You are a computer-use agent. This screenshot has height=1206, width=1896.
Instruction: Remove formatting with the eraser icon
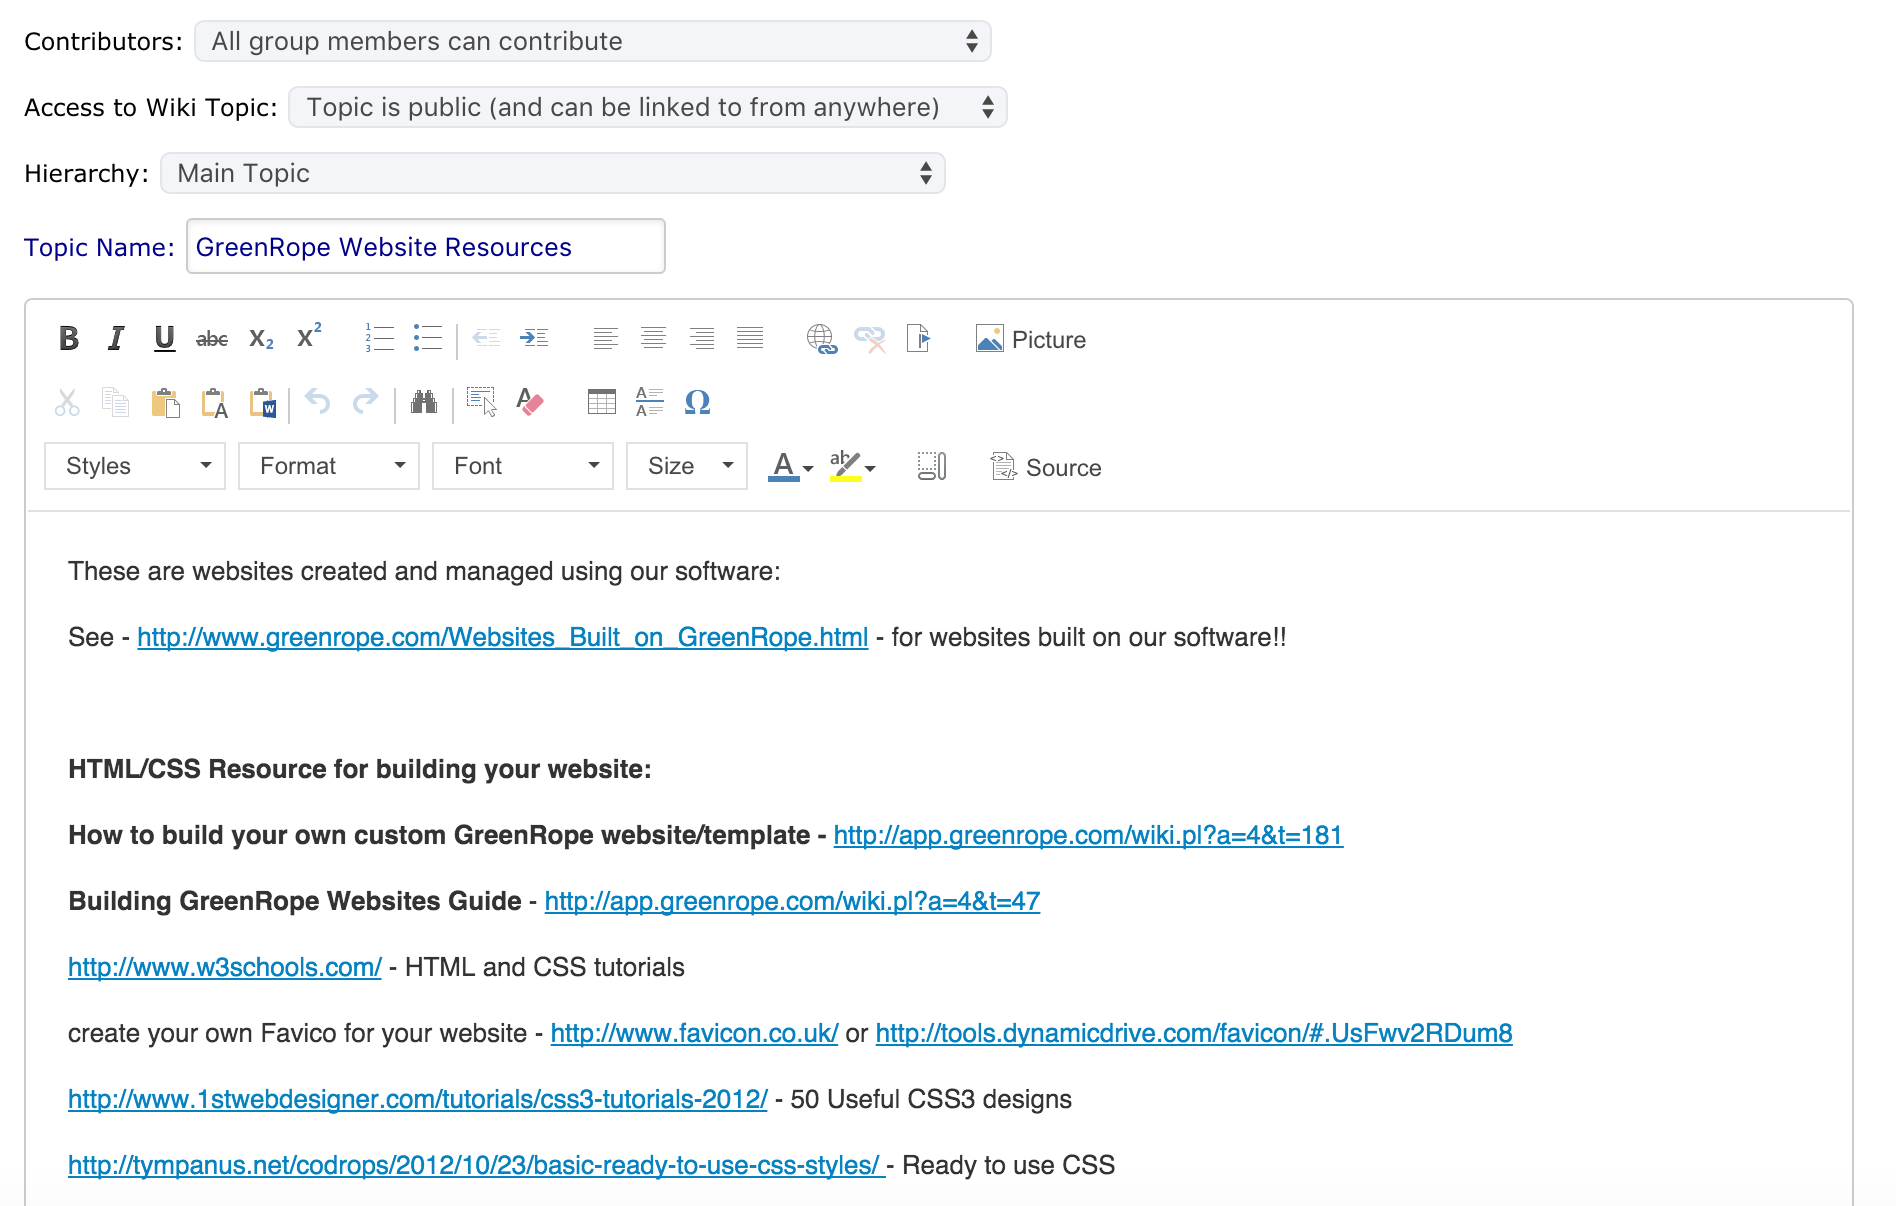click(x=530, y=402)
